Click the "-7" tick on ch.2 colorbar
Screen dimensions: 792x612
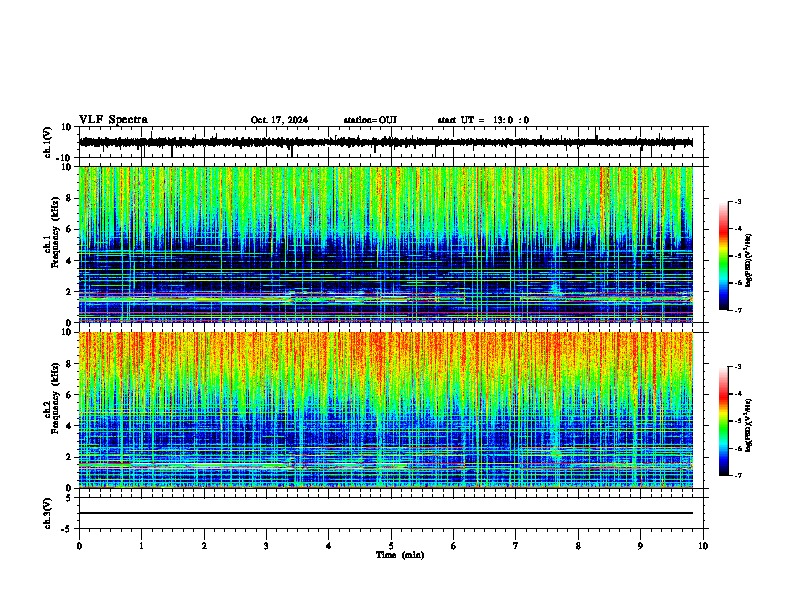[737, 475]
